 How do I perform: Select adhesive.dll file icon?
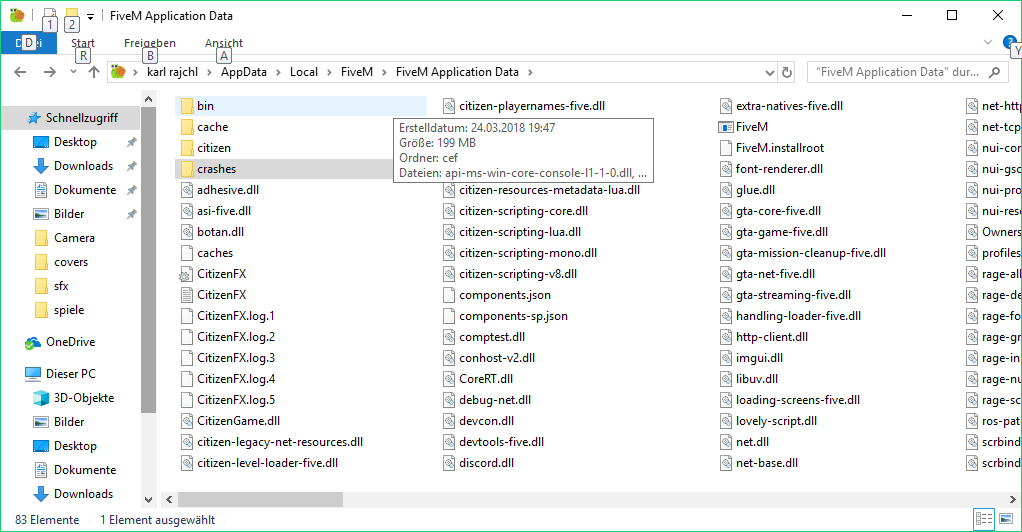pyautogui.click(x=187, y=190)
